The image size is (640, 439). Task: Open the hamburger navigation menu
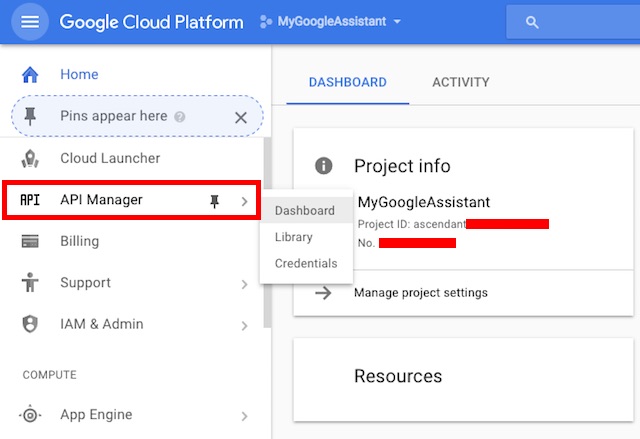coord(29,22)
